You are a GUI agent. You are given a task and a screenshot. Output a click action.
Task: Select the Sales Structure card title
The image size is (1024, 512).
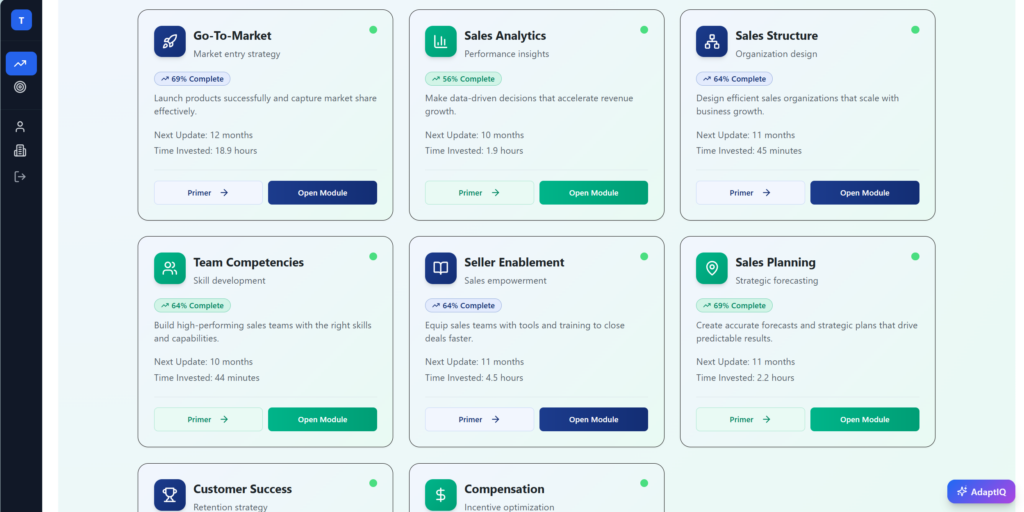776,36
